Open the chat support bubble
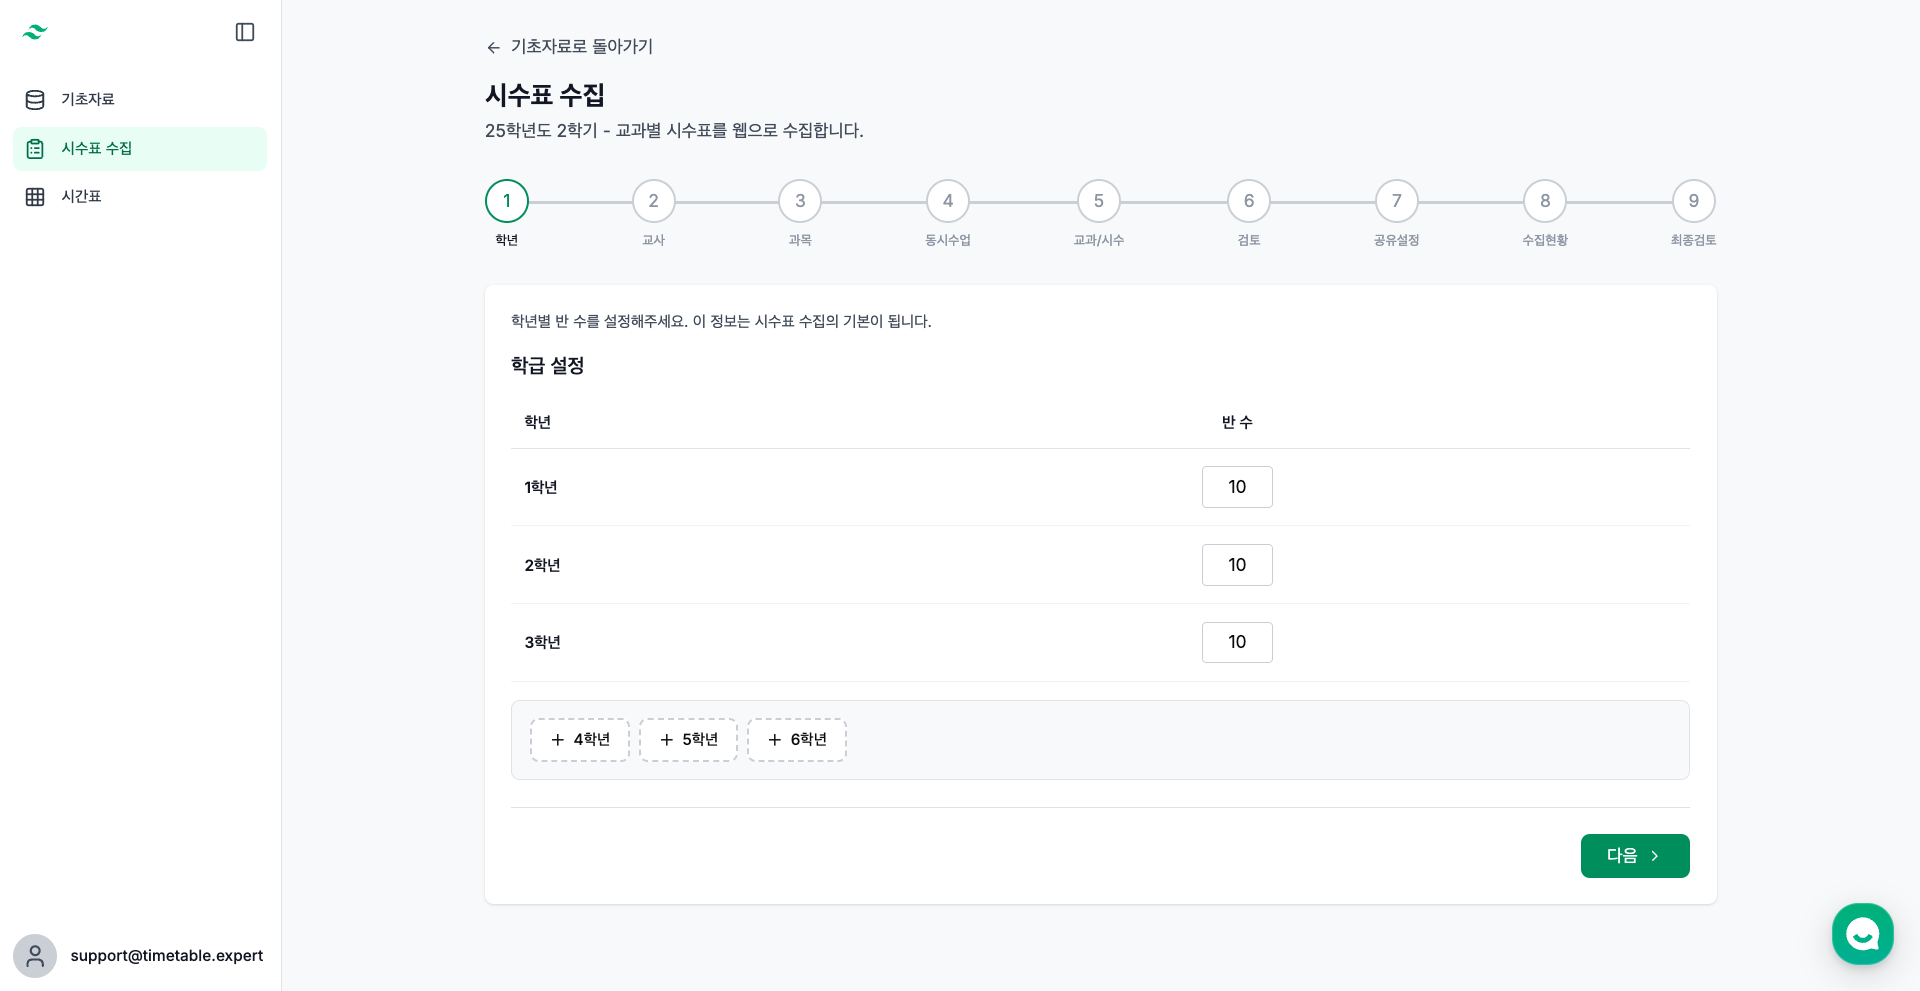1920x991 pixels. pos(1862,934)
